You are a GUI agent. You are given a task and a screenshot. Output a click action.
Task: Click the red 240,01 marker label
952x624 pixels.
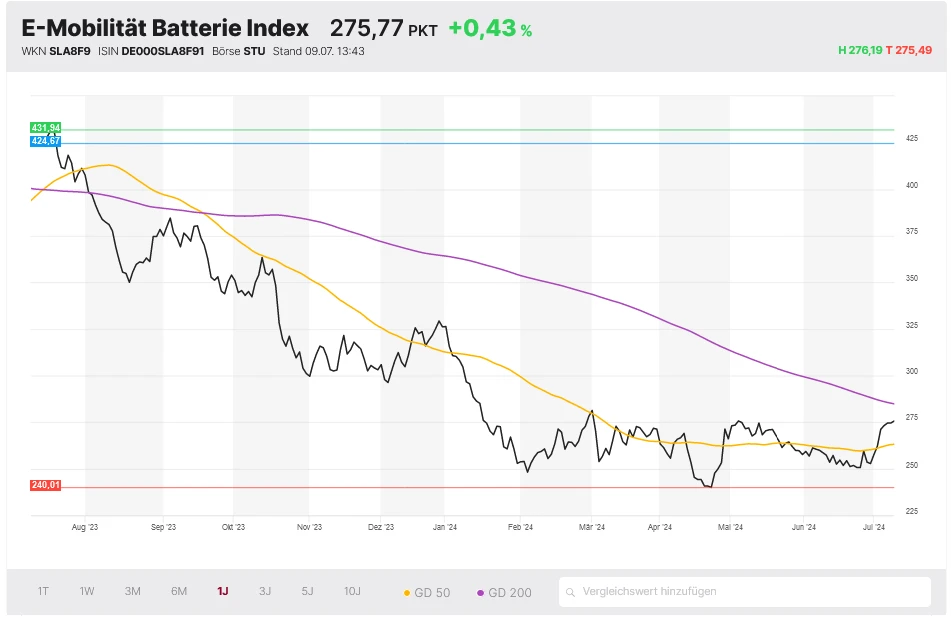click(x=44, y=485)
